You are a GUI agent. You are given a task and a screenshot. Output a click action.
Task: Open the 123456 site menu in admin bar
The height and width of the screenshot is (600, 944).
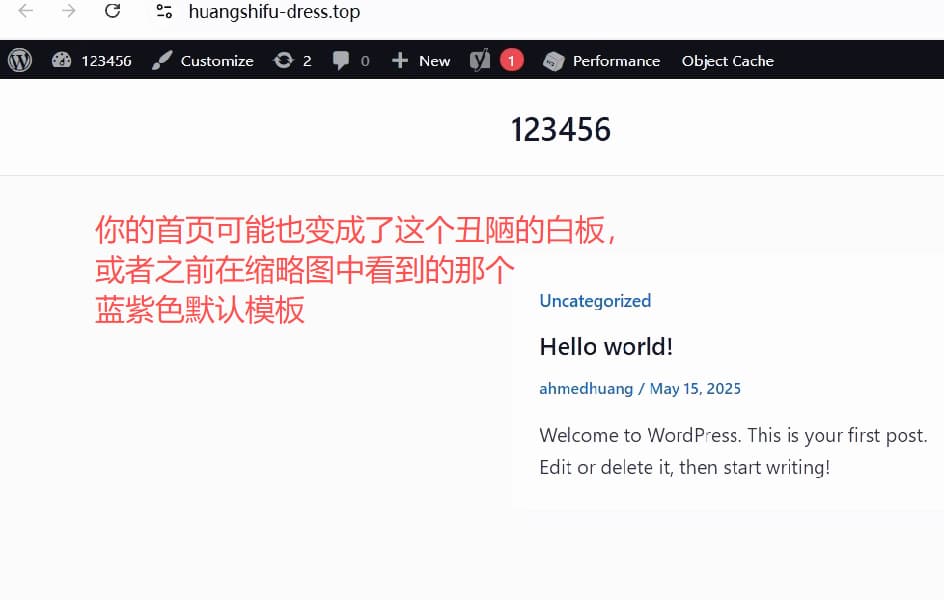[x=107, y=61]
